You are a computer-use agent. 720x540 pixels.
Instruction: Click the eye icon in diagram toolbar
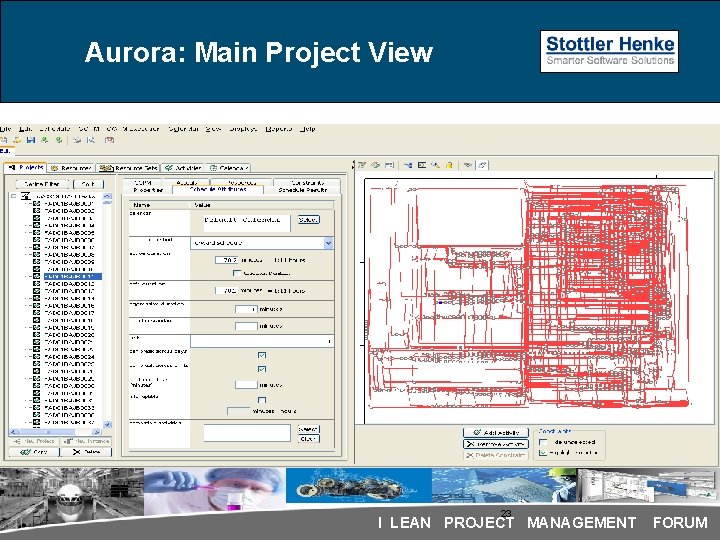click(467, 165)
